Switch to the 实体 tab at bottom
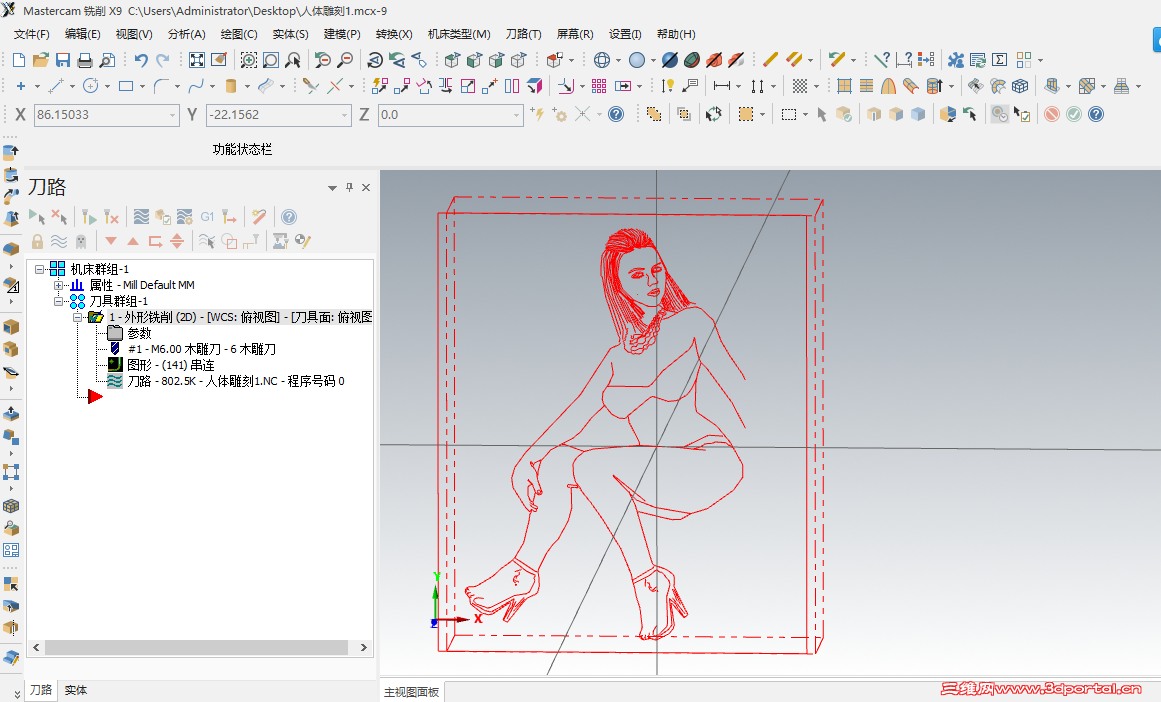Viewport: 1161px width, 702px height. click(x=76, y=690)
